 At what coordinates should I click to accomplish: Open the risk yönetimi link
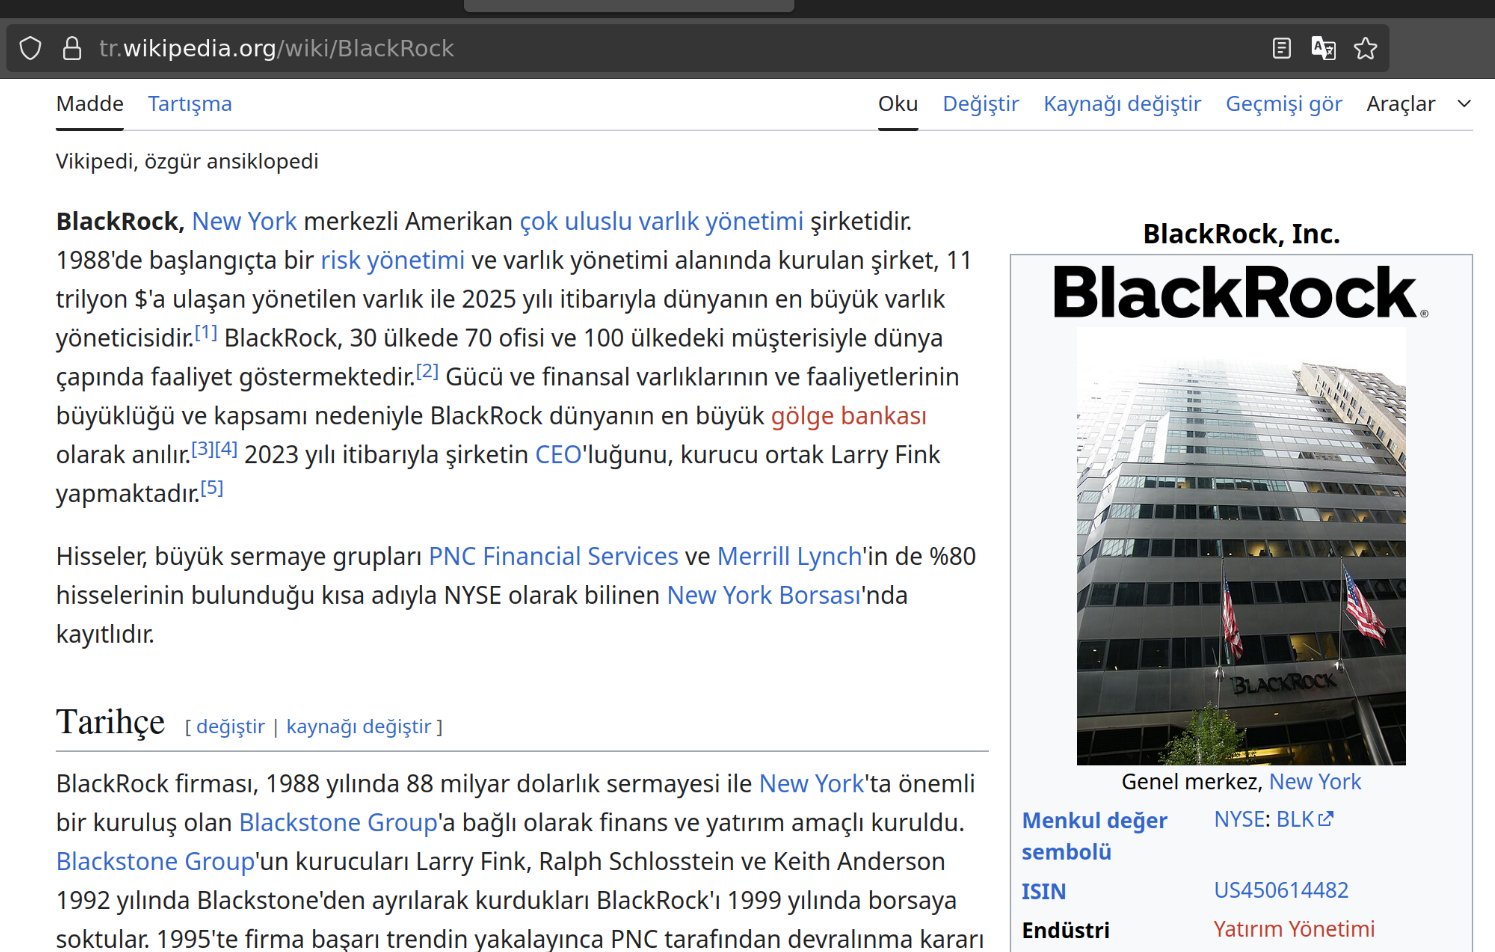(x=393, y=260)
